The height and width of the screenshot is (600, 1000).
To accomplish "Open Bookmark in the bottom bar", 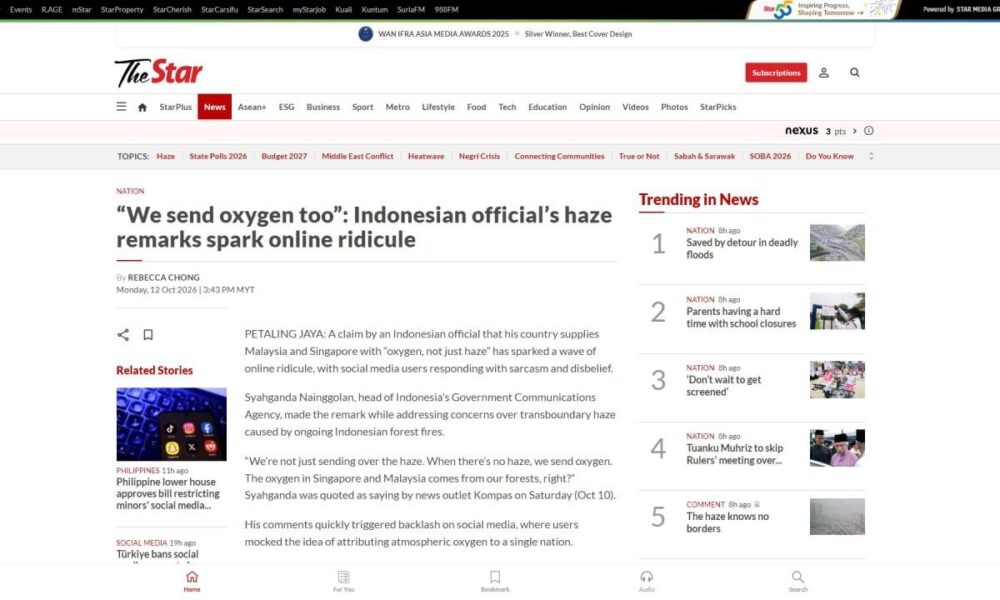I will [x=495, y=581].
